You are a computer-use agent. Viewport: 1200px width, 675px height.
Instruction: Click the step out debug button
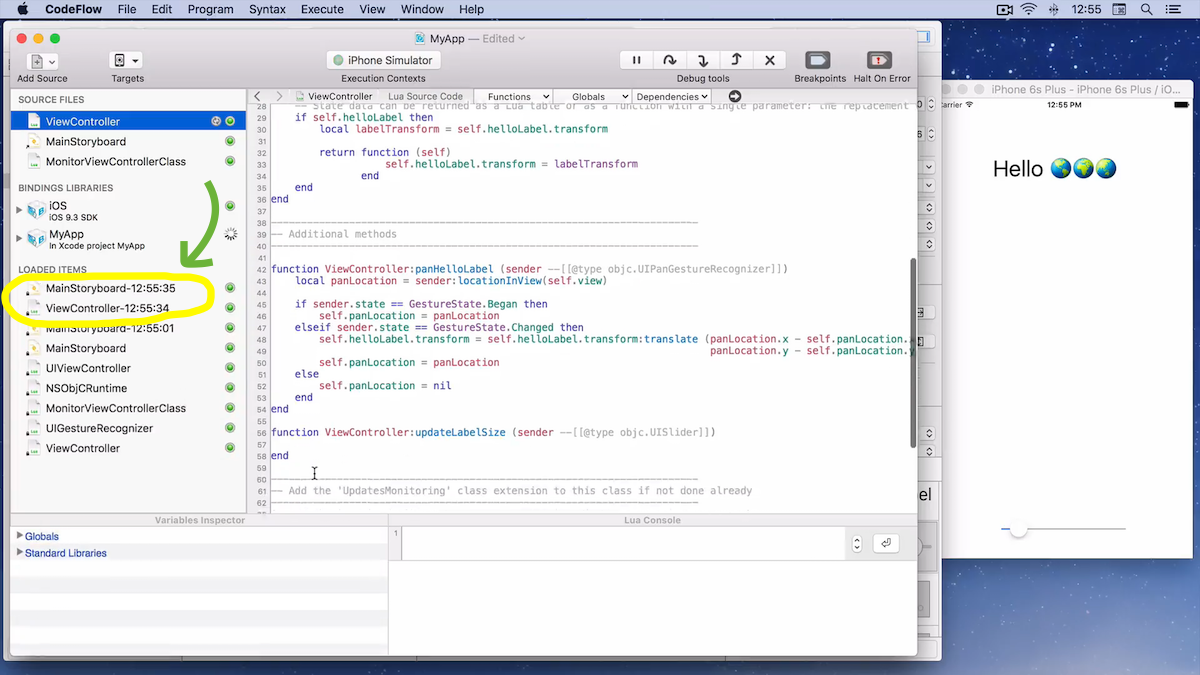[736, 60]
